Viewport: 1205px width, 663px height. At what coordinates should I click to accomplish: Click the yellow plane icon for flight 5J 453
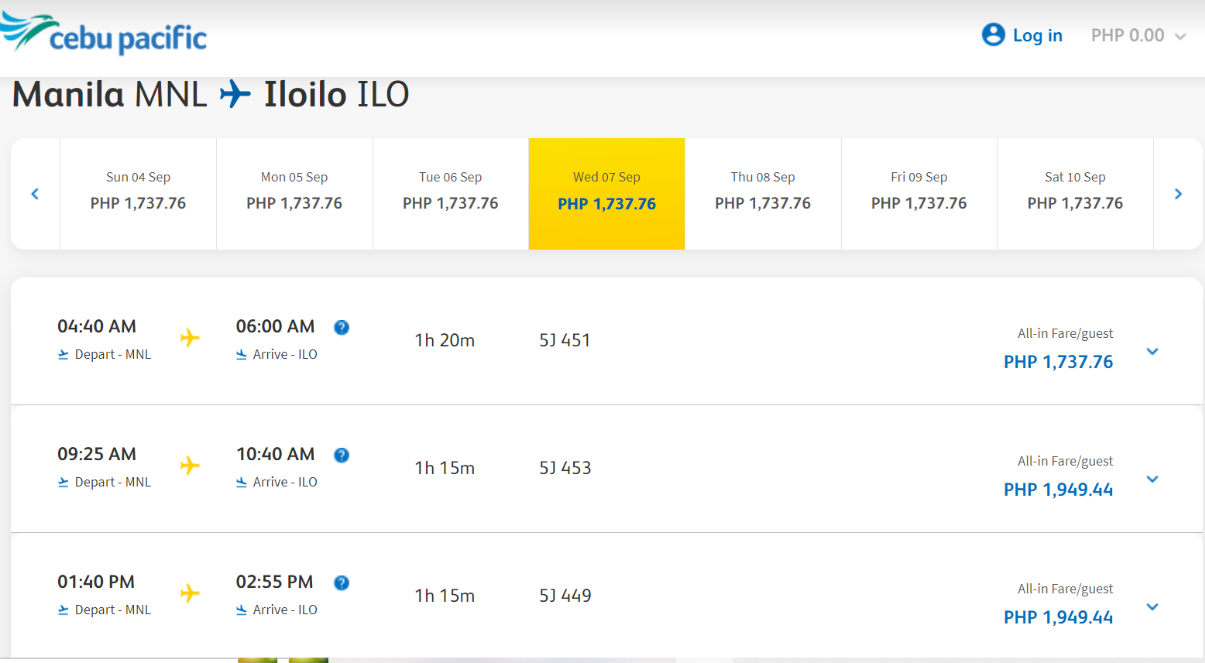tap(190, 466)
